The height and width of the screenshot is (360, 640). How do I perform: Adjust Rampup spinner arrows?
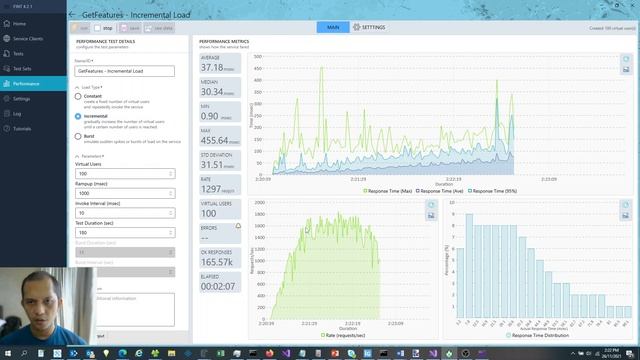(x=171, y=193)
